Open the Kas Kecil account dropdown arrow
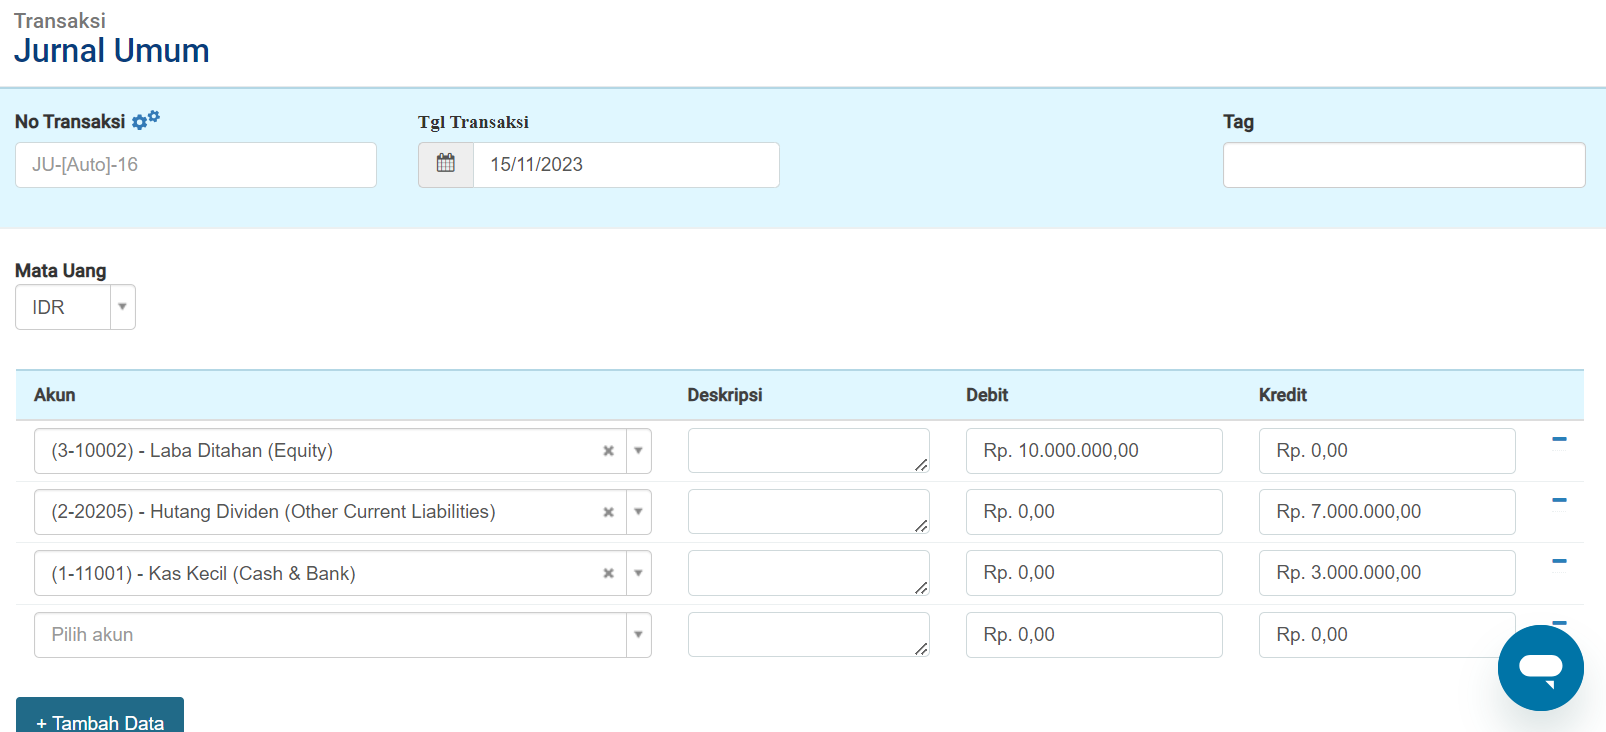 [x=638, y=573]
